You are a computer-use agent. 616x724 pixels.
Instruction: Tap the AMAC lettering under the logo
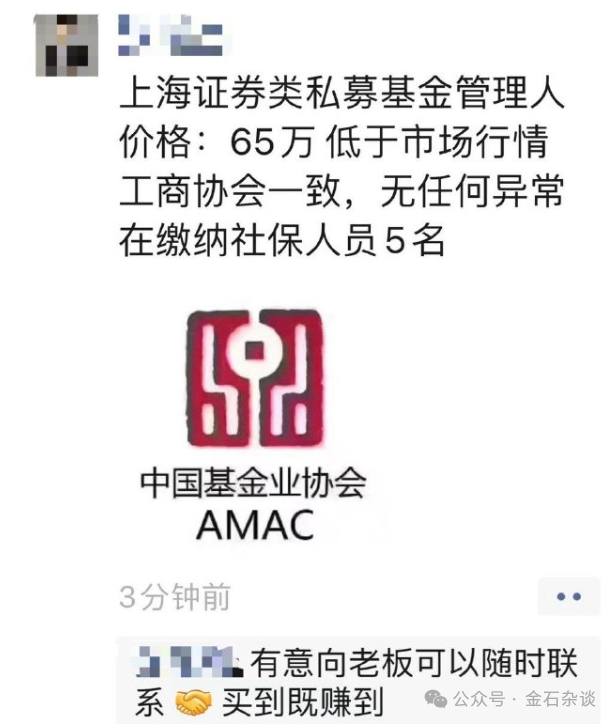point(255,525)
